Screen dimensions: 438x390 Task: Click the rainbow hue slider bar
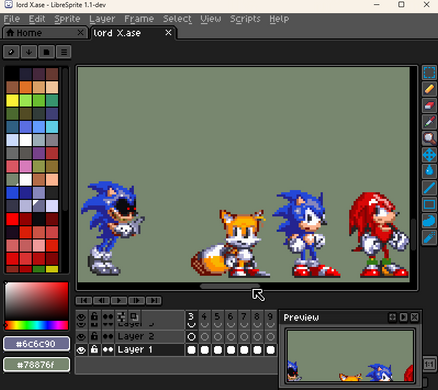(x=37, y=325)
